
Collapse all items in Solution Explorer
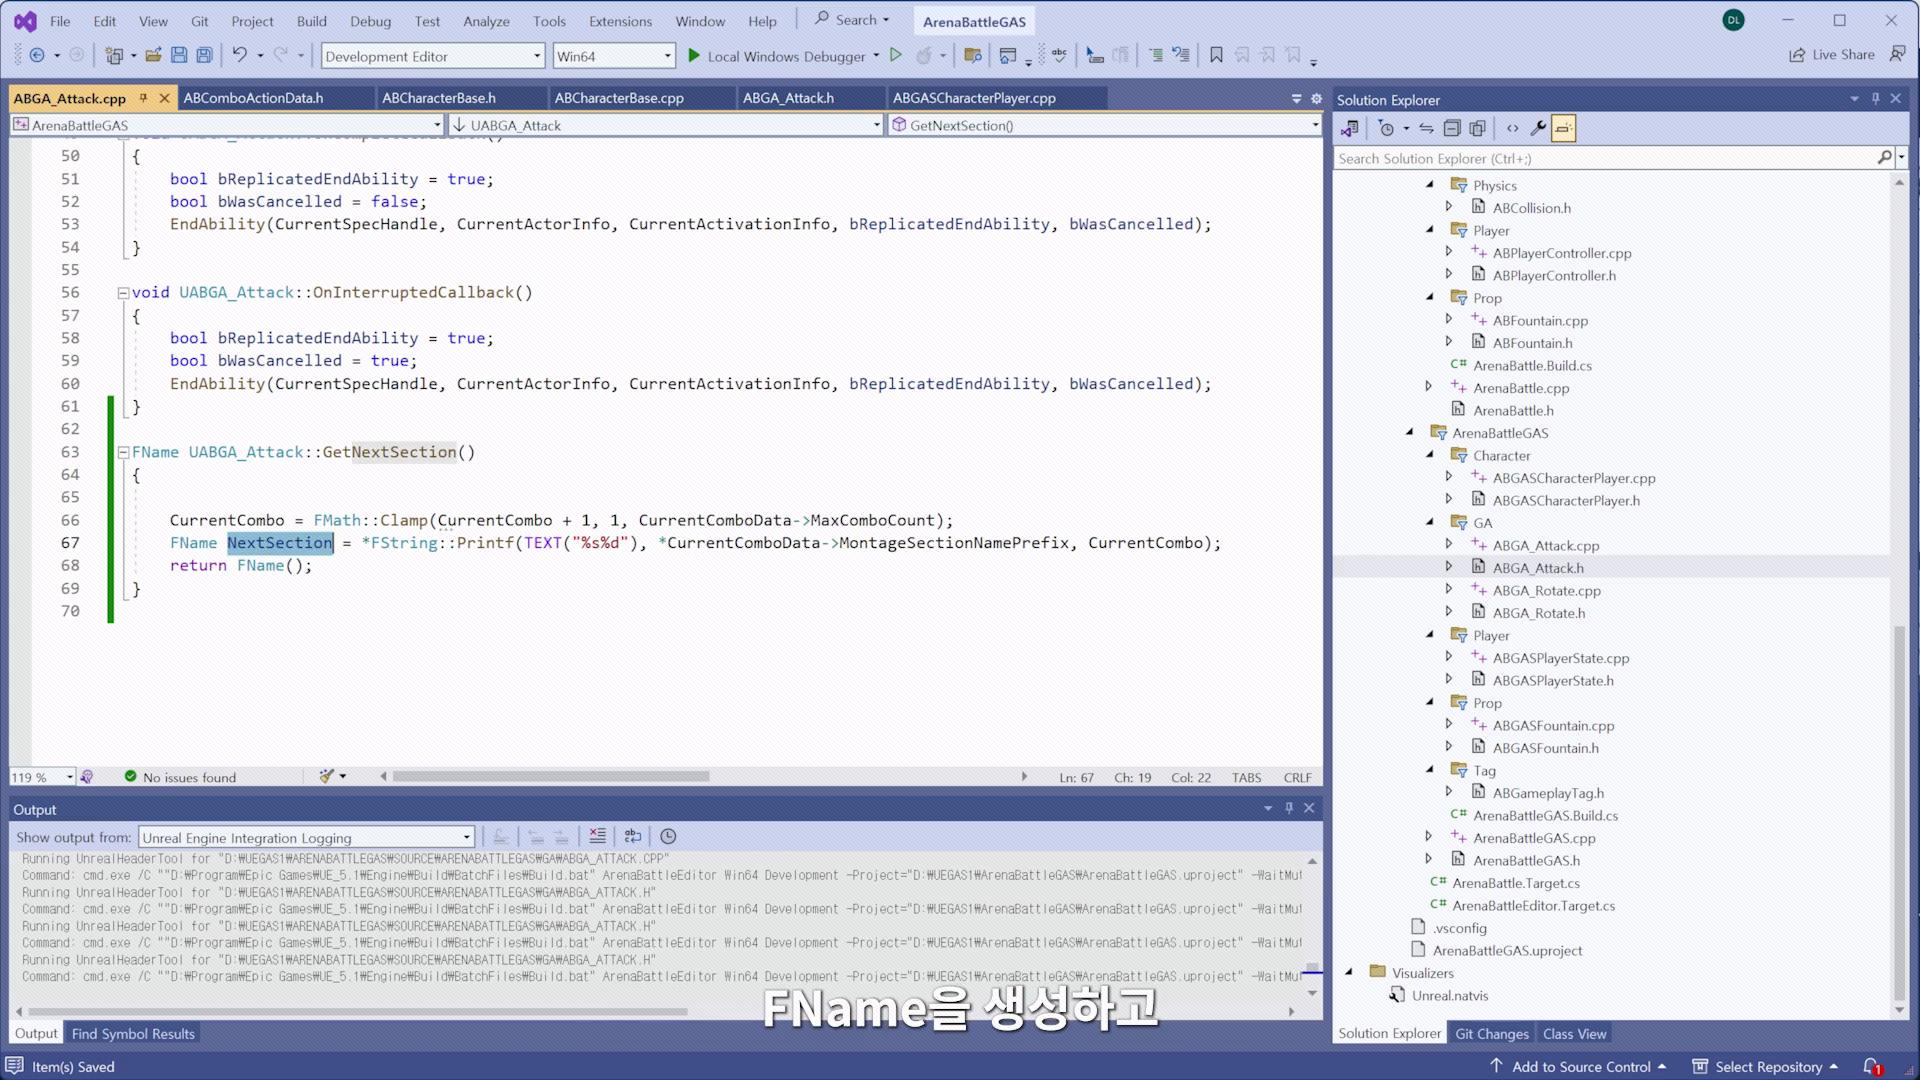tap(1452, 128)
